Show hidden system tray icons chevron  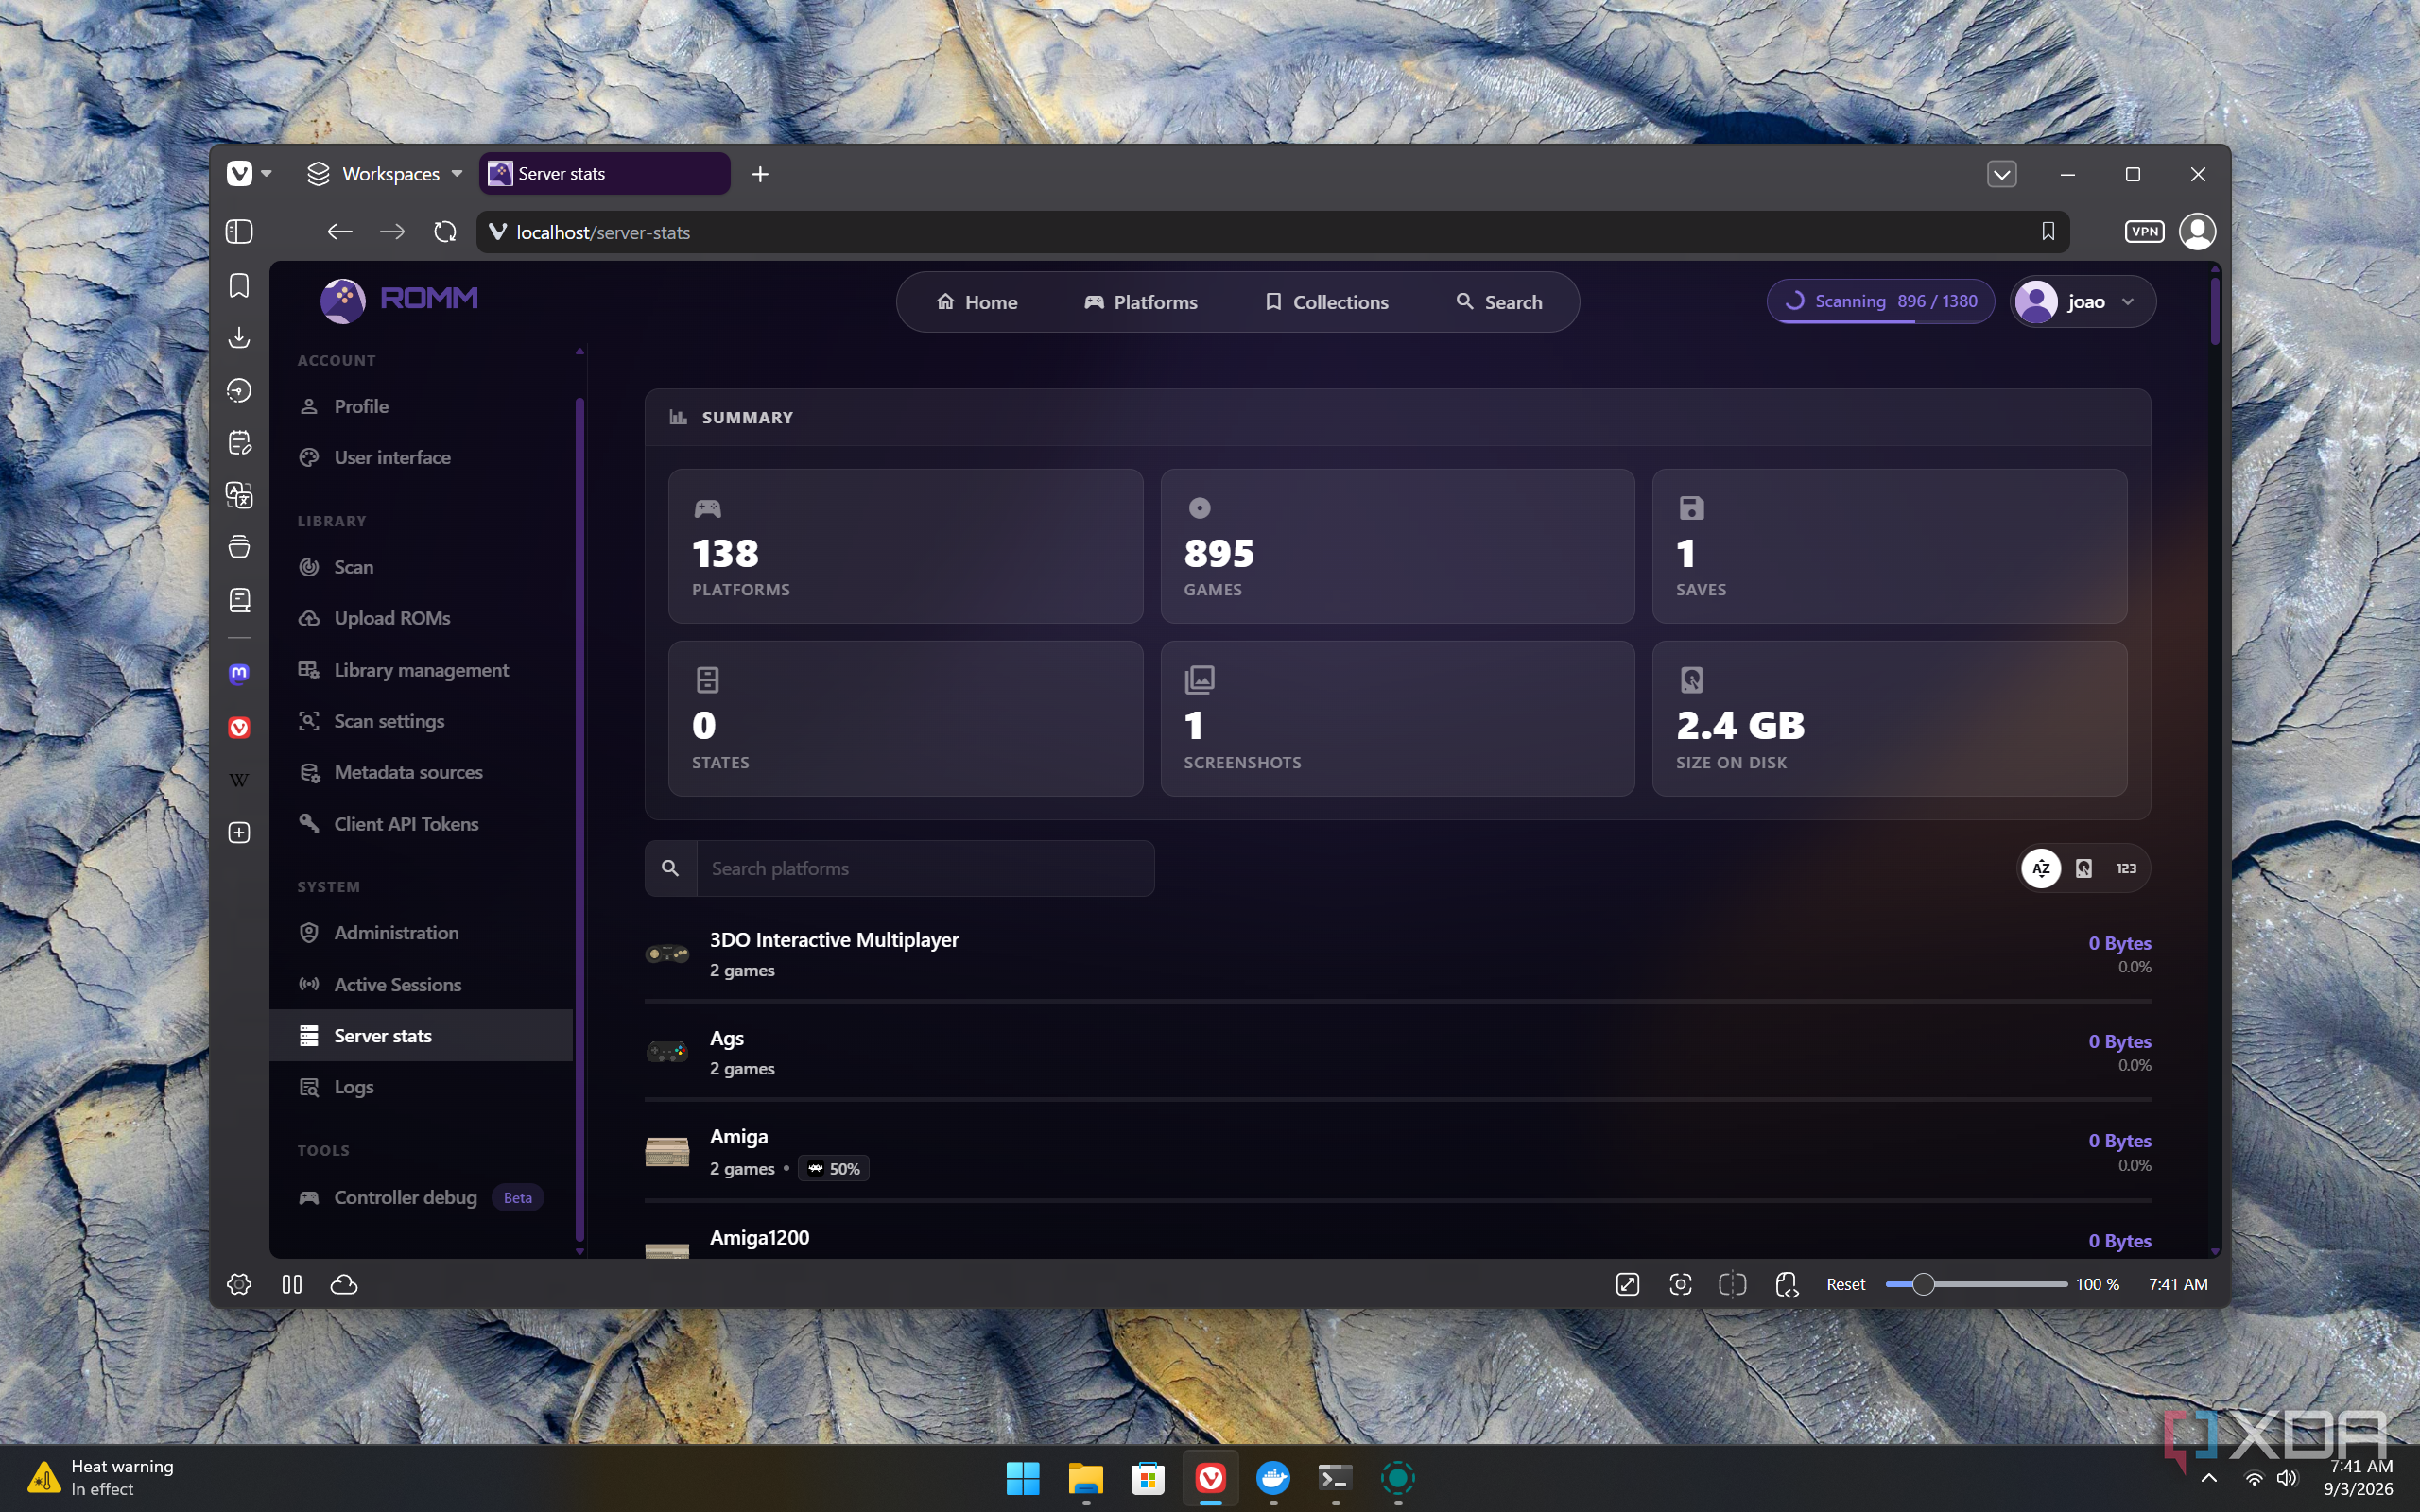pos(2209,1478)
